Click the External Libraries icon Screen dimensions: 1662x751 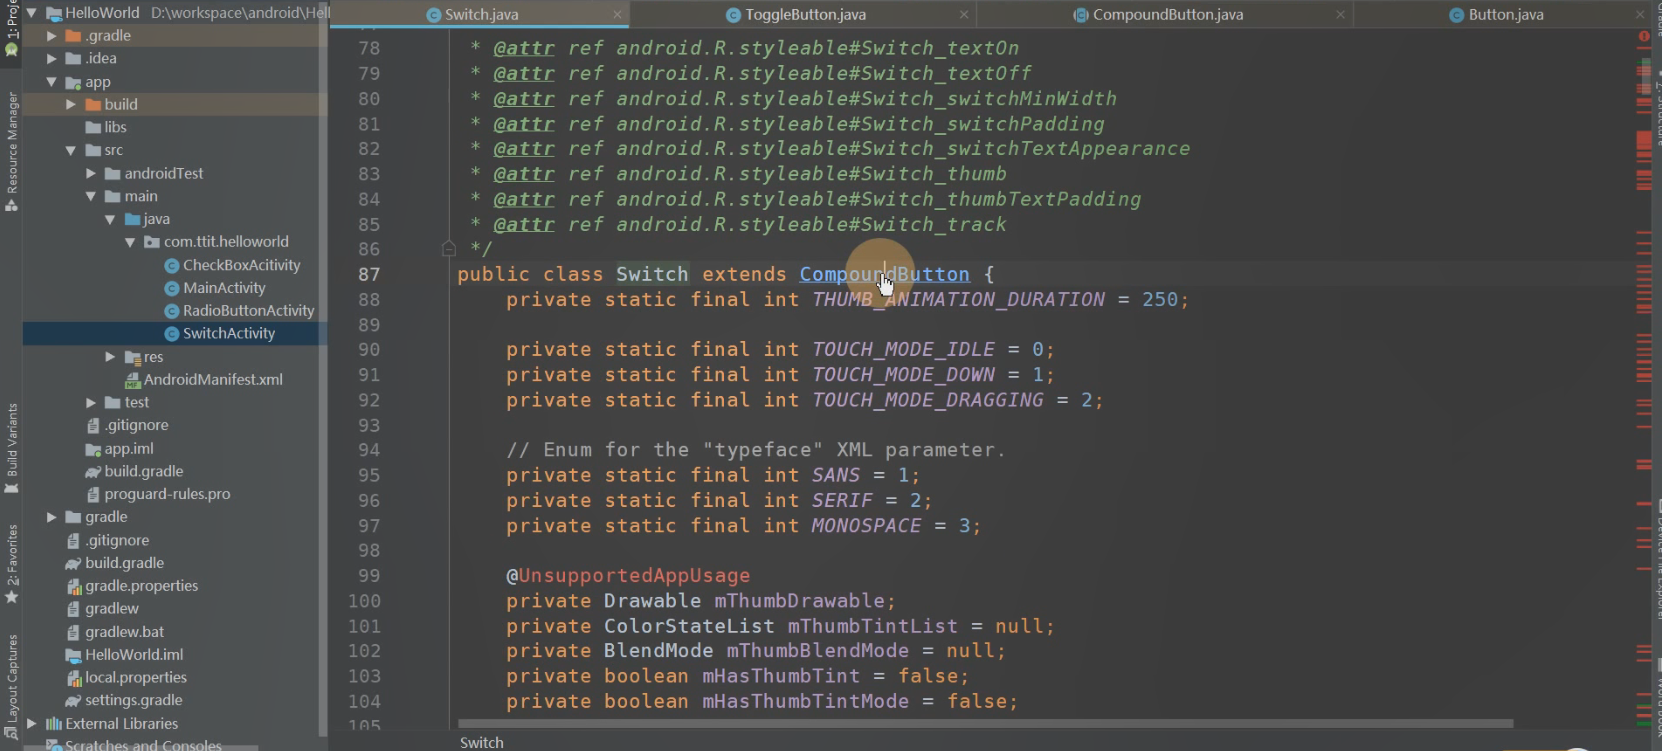pos(54,724)
